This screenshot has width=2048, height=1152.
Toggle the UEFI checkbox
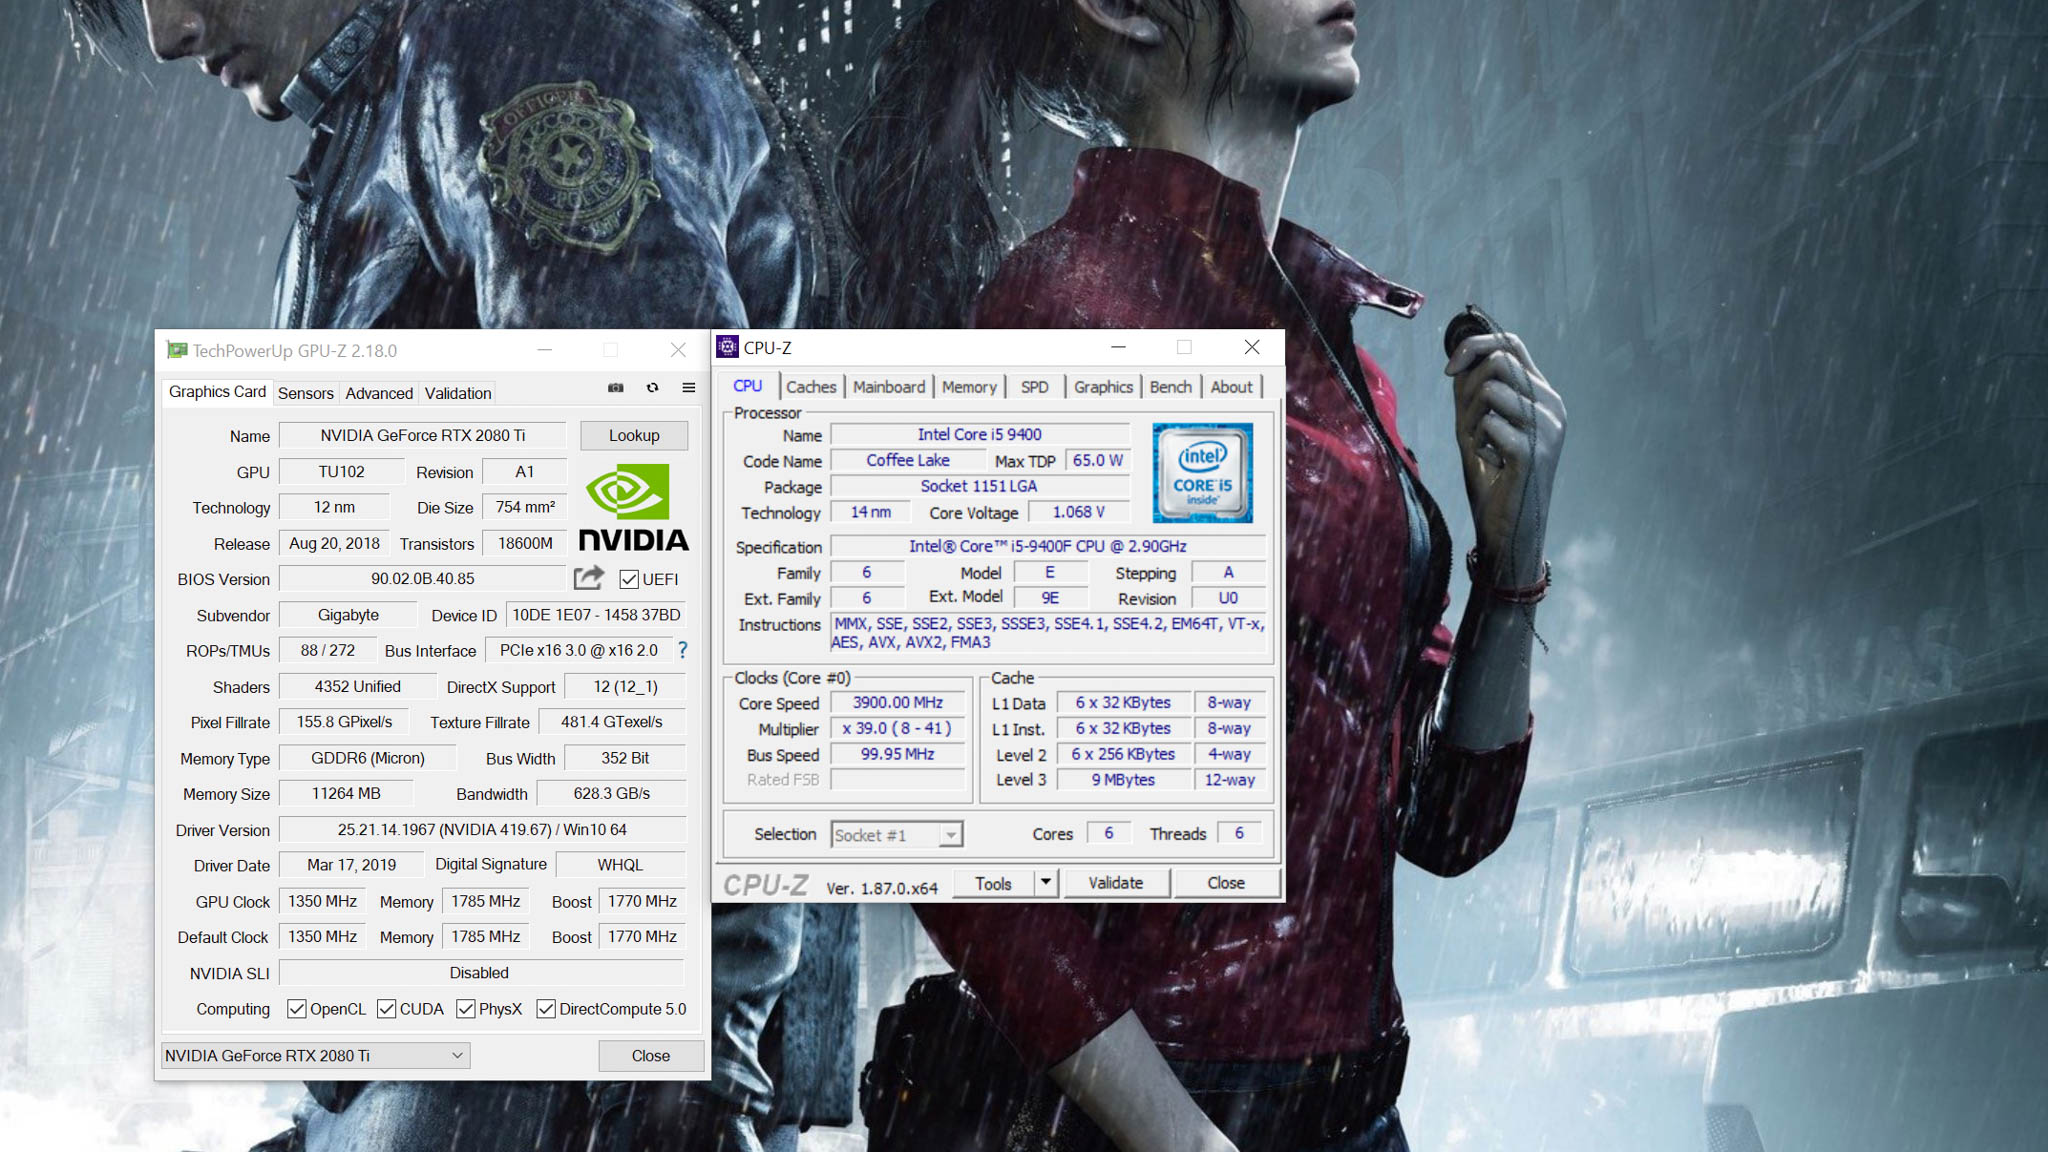click(x=629, y=579)
